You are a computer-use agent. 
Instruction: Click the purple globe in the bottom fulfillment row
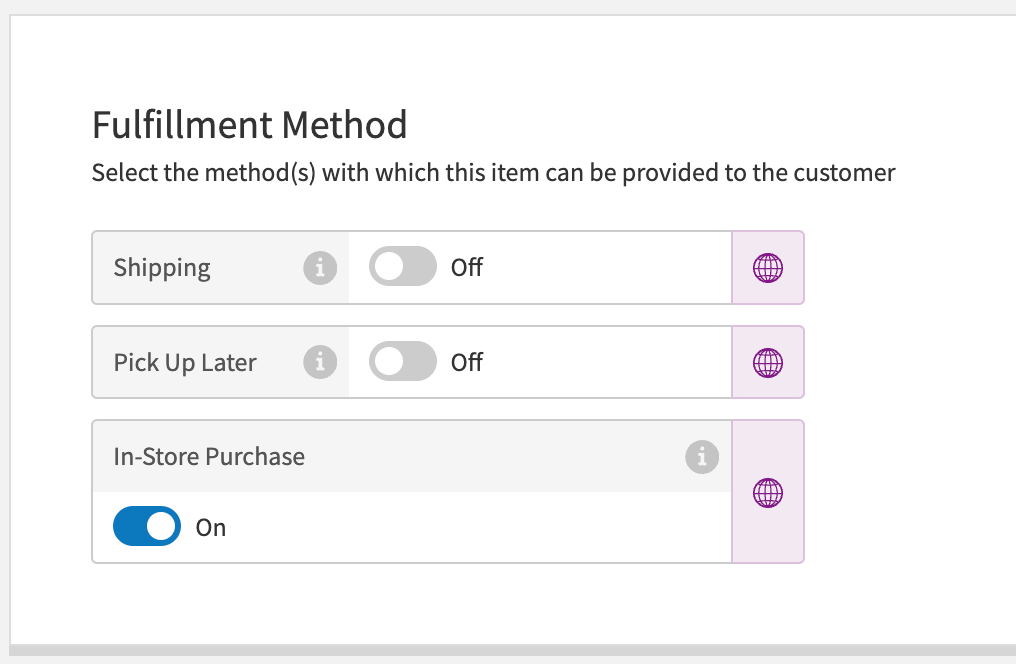[x=767, y=492]
